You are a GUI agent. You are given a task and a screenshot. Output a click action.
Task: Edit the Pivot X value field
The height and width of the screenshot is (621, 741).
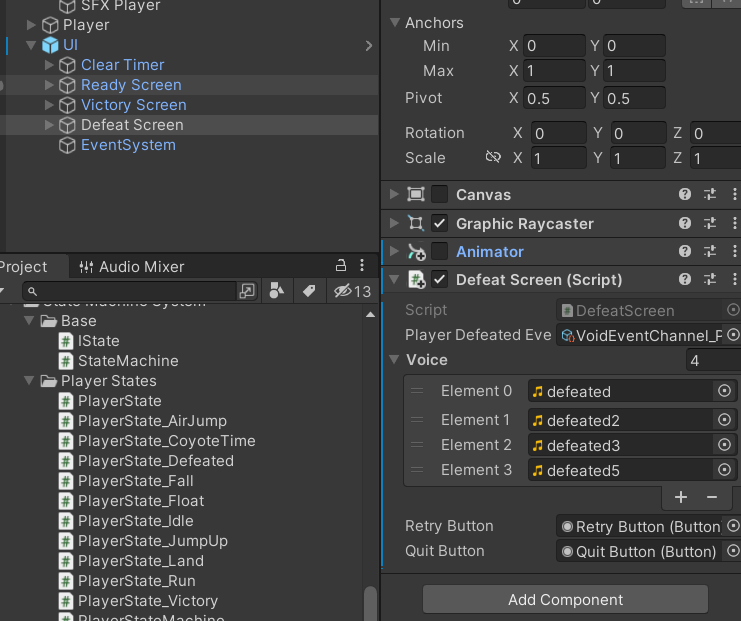click(554, 98)
